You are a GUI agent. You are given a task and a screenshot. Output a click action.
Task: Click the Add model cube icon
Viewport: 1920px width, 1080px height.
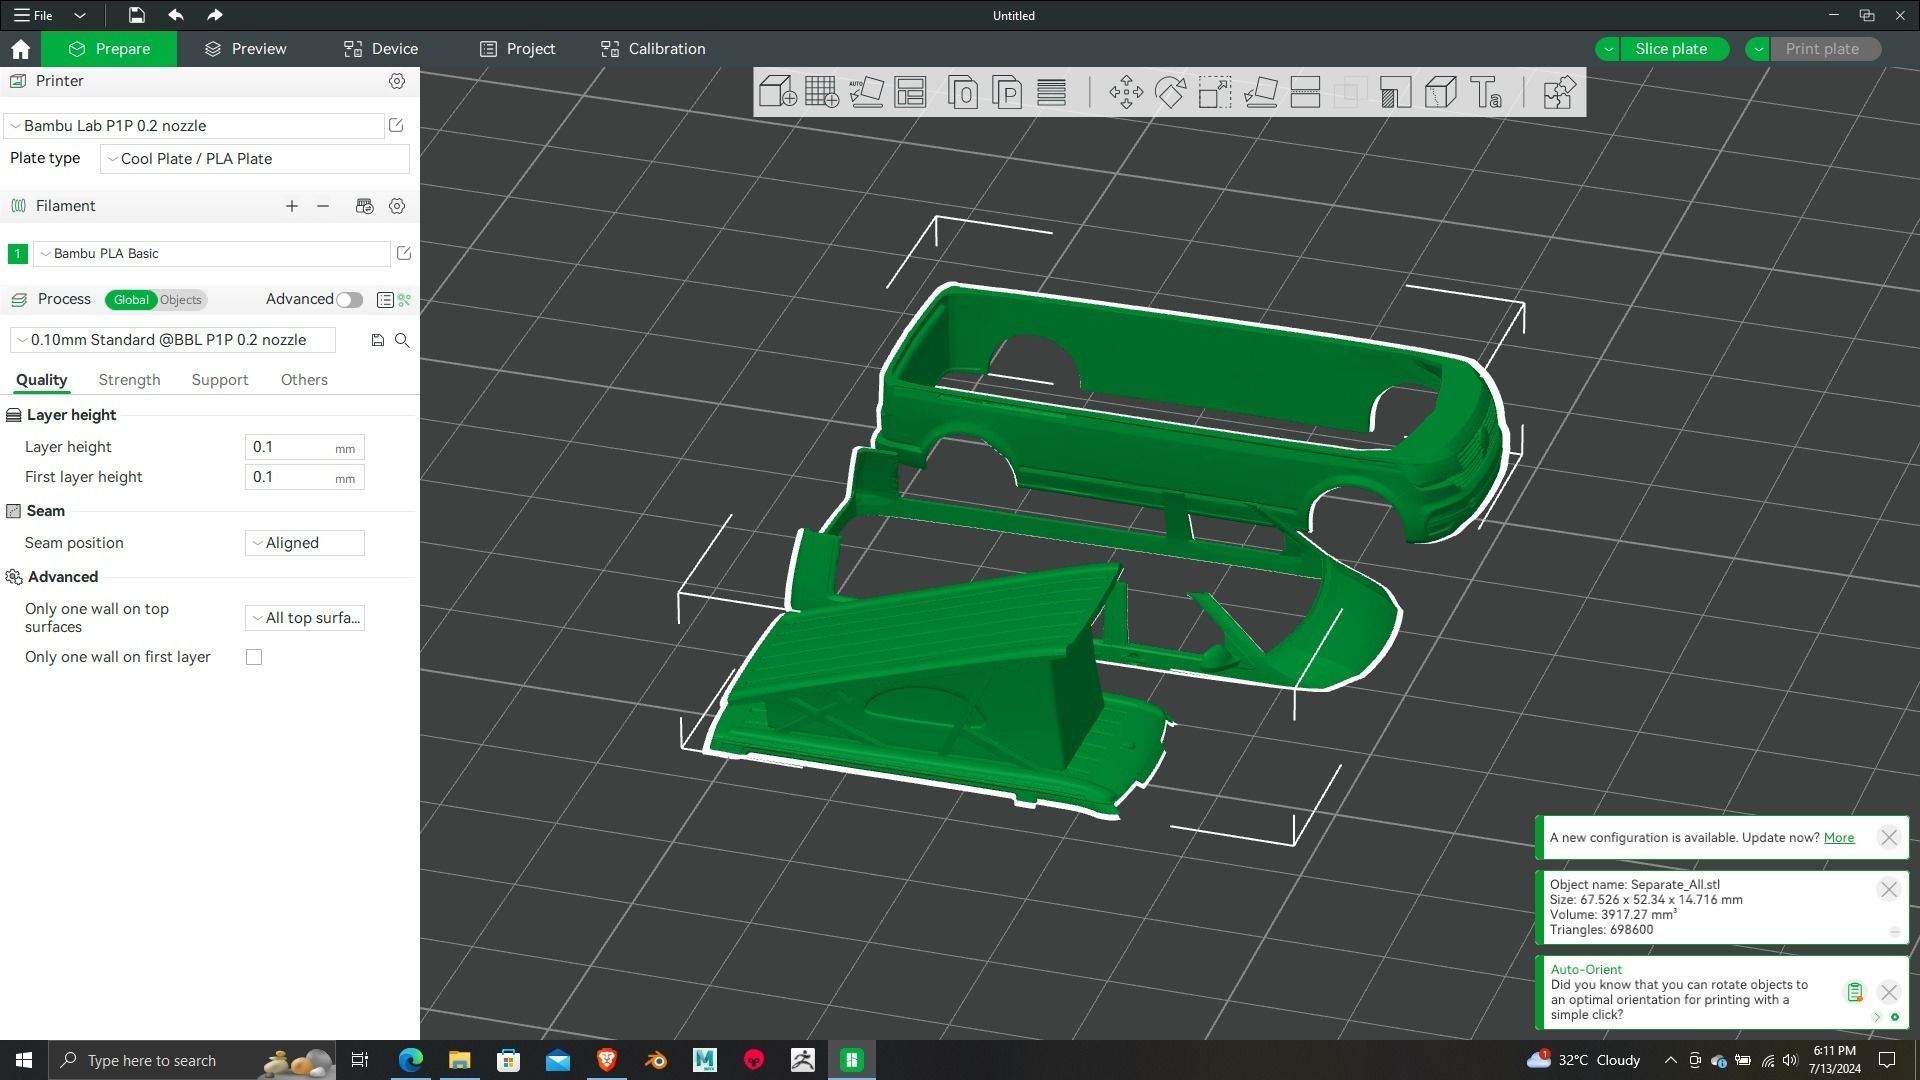click(778, 92)
